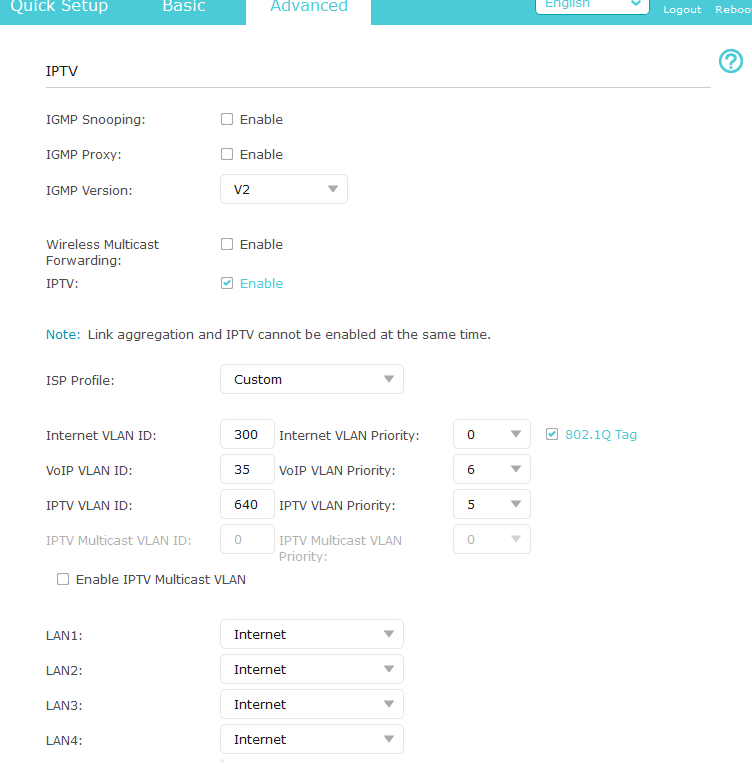Enable the IGMP Proxy checkbox
The height and width of the screenshot is (769, 752).
click(x=227, y=154)
